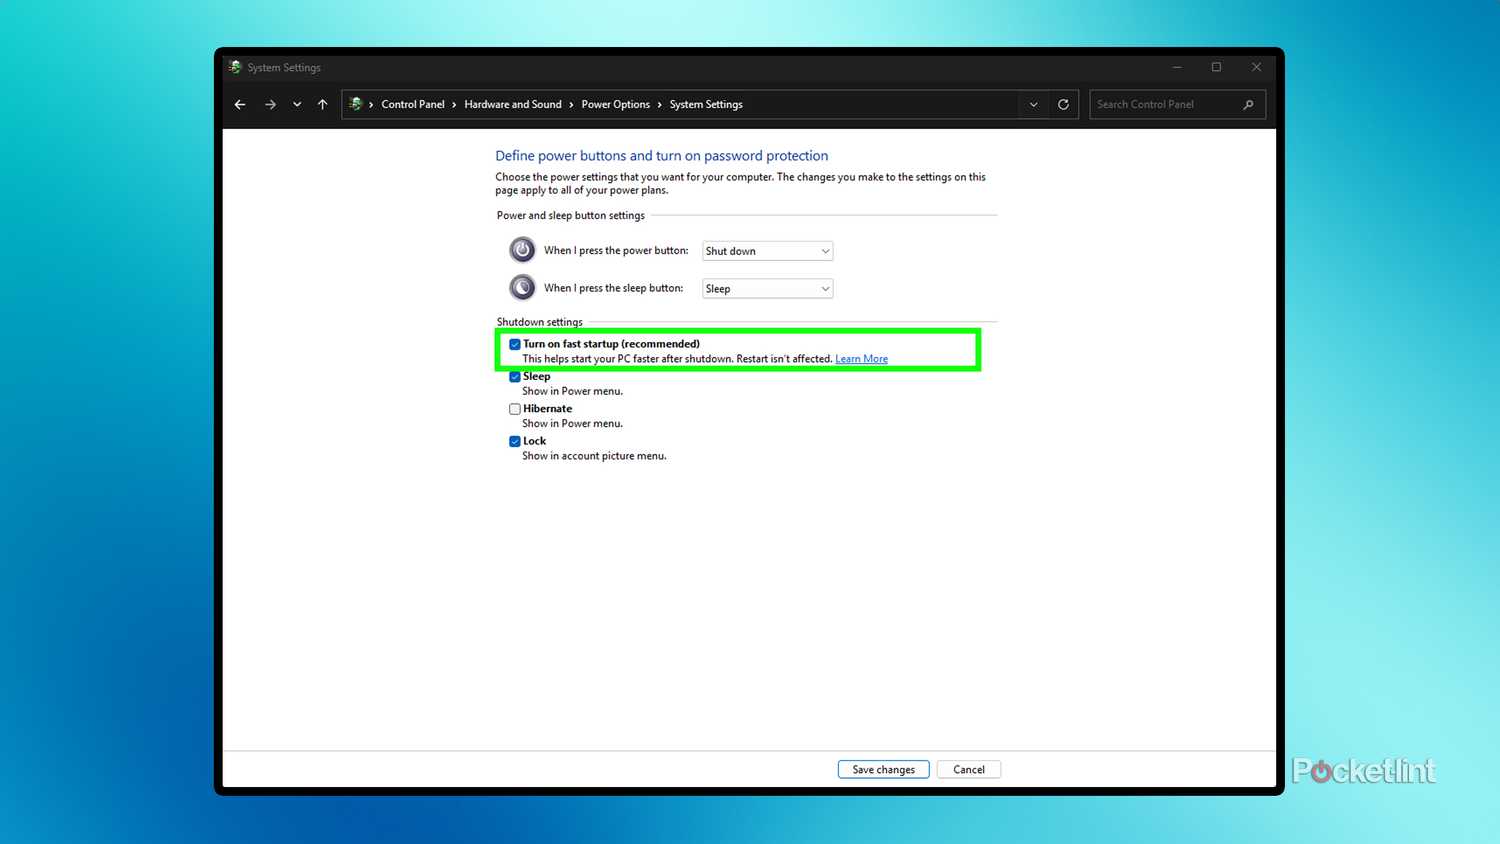This screenshot has width=1500, height=844.
Task: Uncheck the Sleep option
Action: pos(515,376)
